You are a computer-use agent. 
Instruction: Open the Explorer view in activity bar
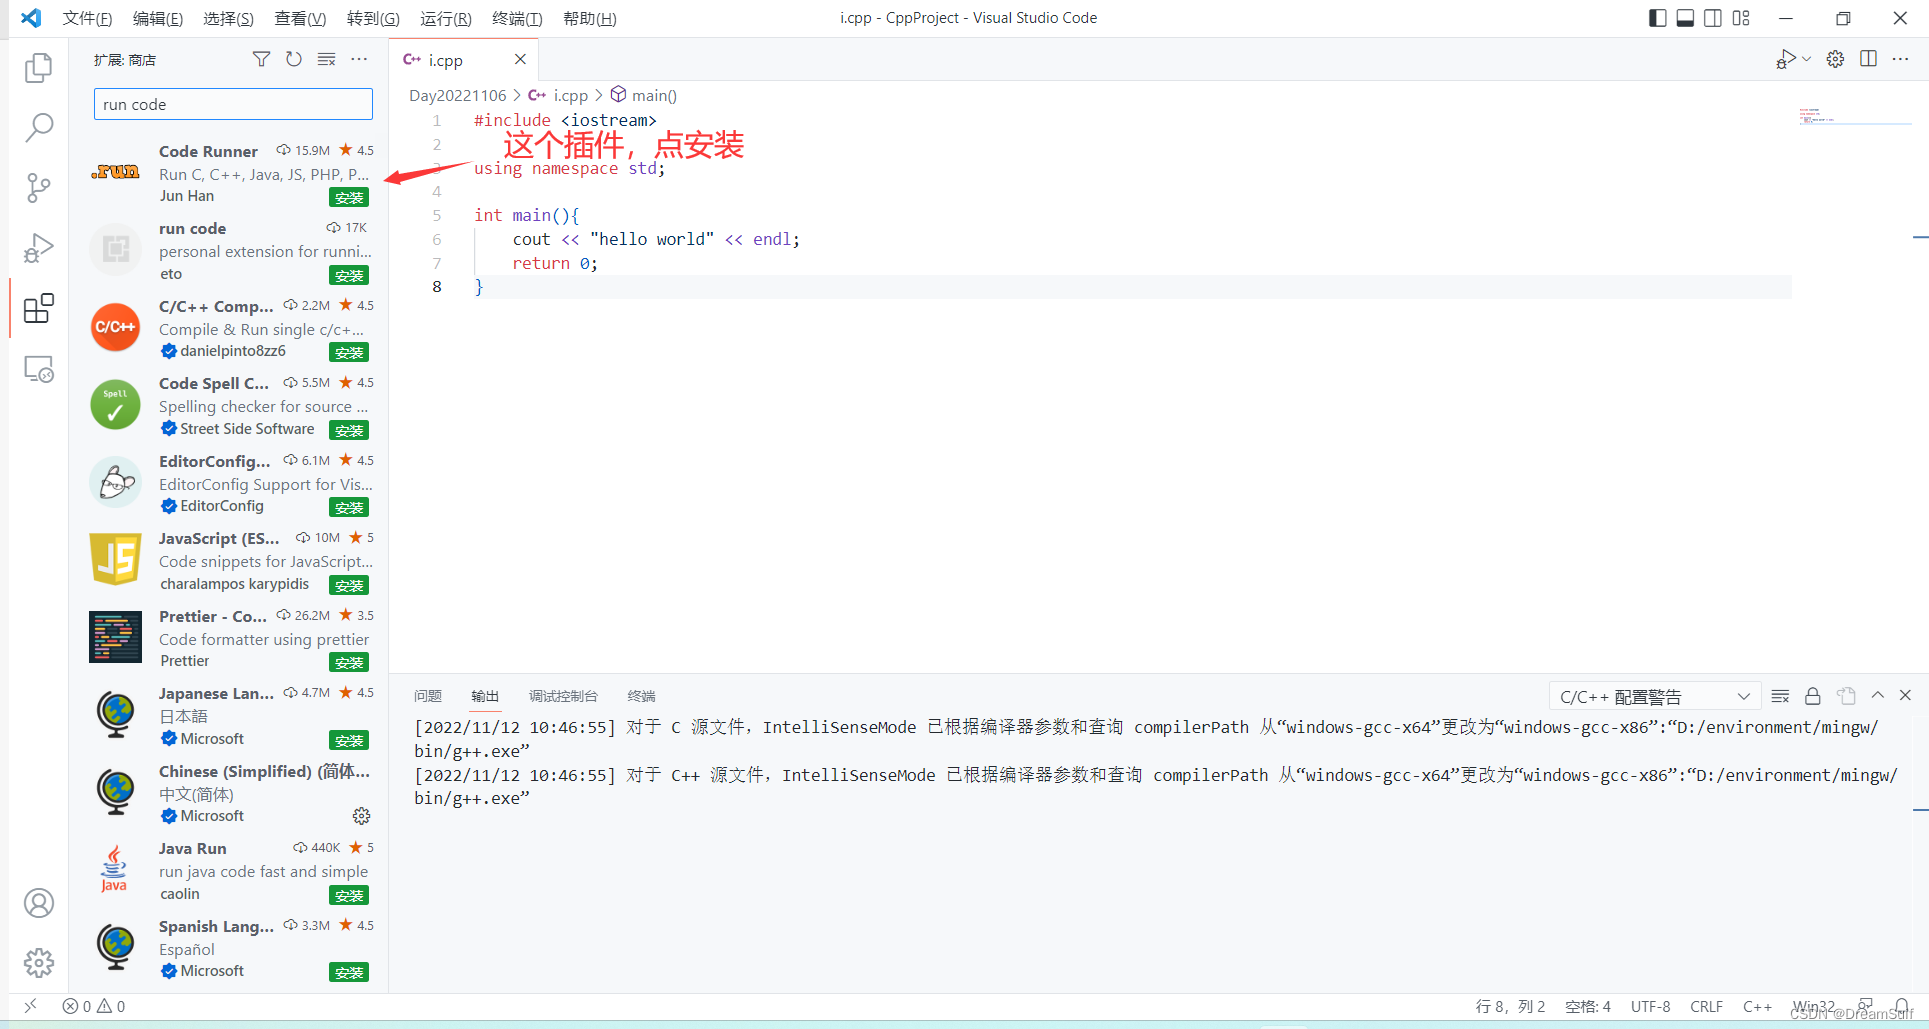(38, 67)
